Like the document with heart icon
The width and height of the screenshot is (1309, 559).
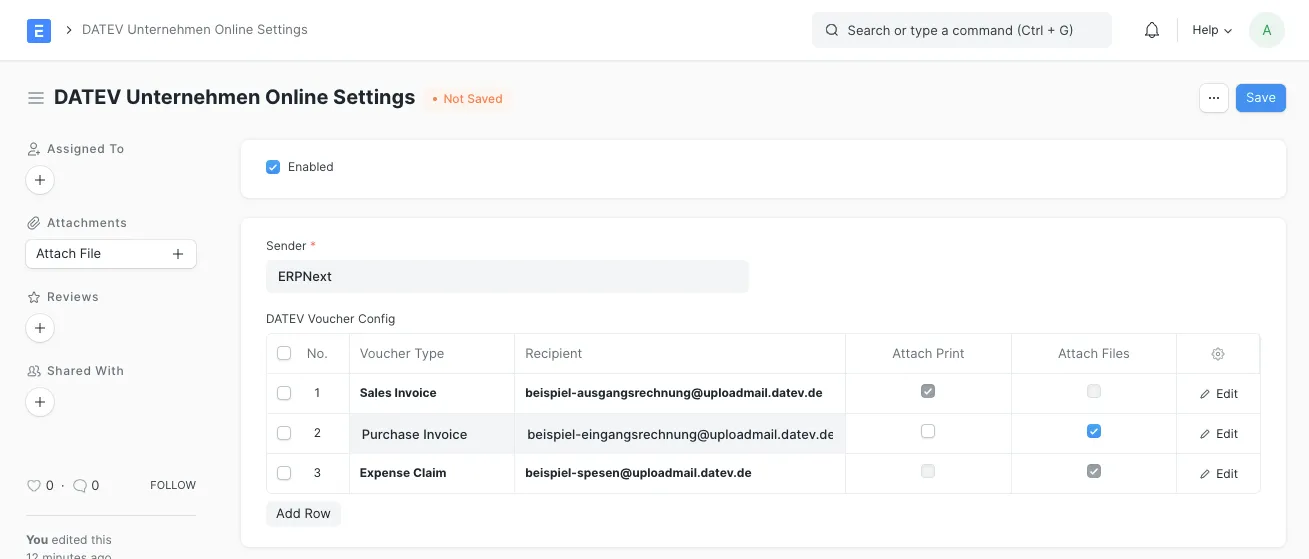[x=34, y=486]
